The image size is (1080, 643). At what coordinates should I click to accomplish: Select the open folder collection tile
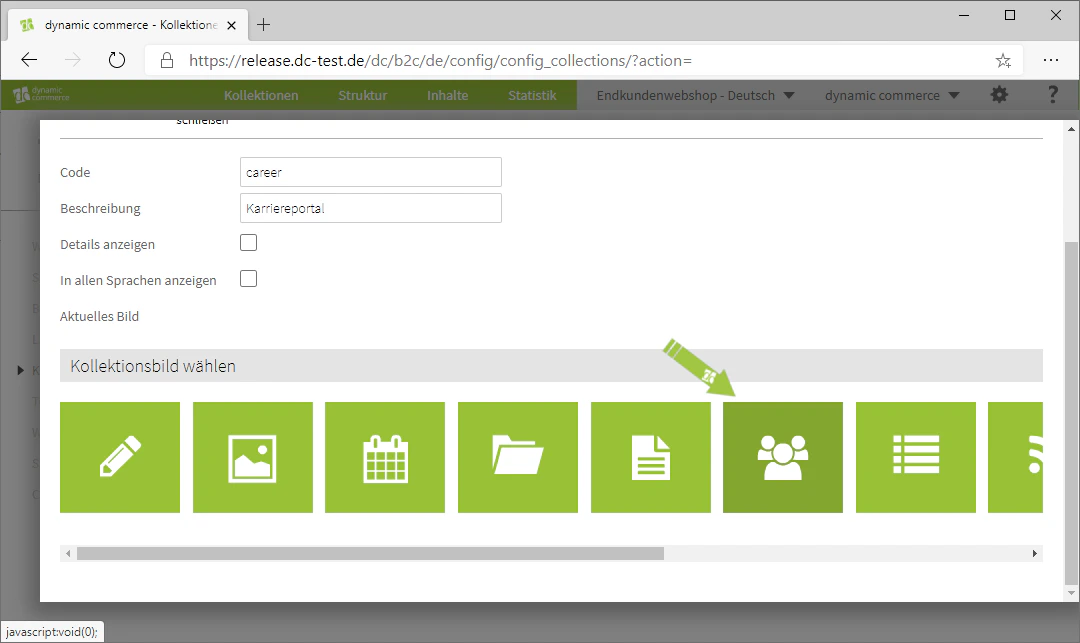518,457
